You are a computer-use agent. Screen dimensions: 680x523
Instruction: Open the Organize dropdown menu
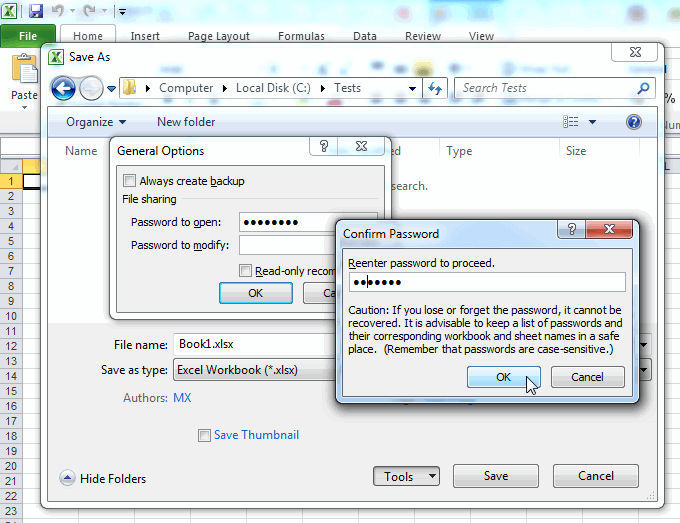coord(96,122)
